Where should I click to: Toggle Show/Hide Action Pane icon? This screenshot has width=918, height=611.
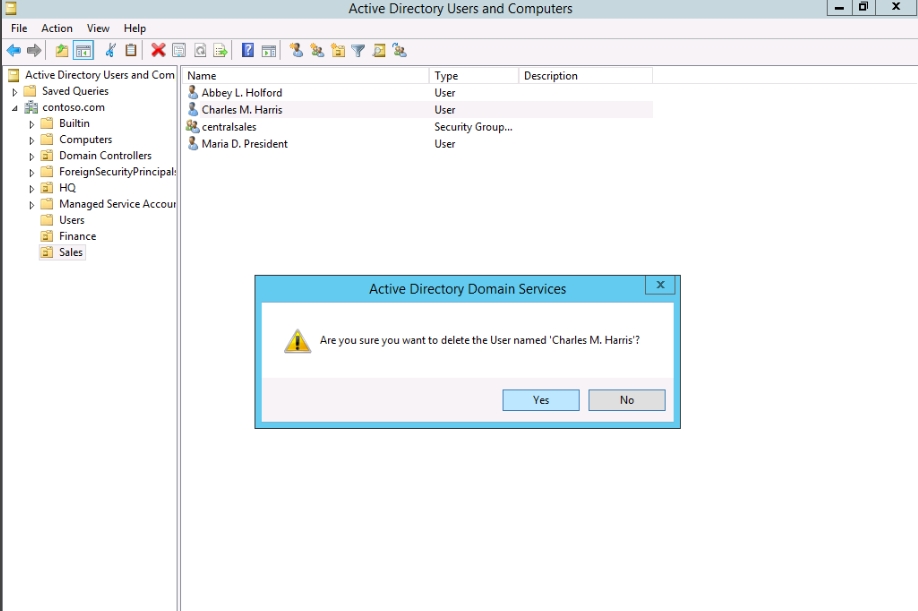tap(269, 51)
